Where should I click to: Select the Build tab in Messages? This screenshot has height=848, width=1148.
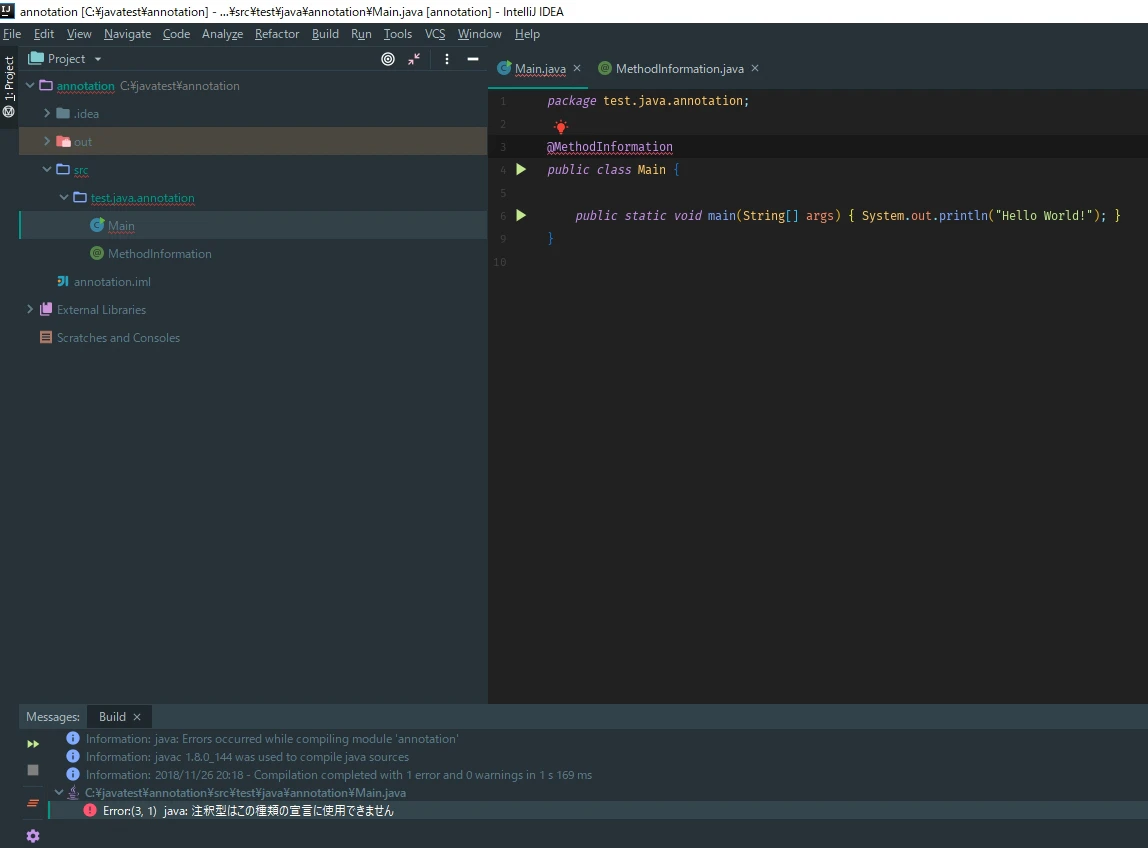112,717
